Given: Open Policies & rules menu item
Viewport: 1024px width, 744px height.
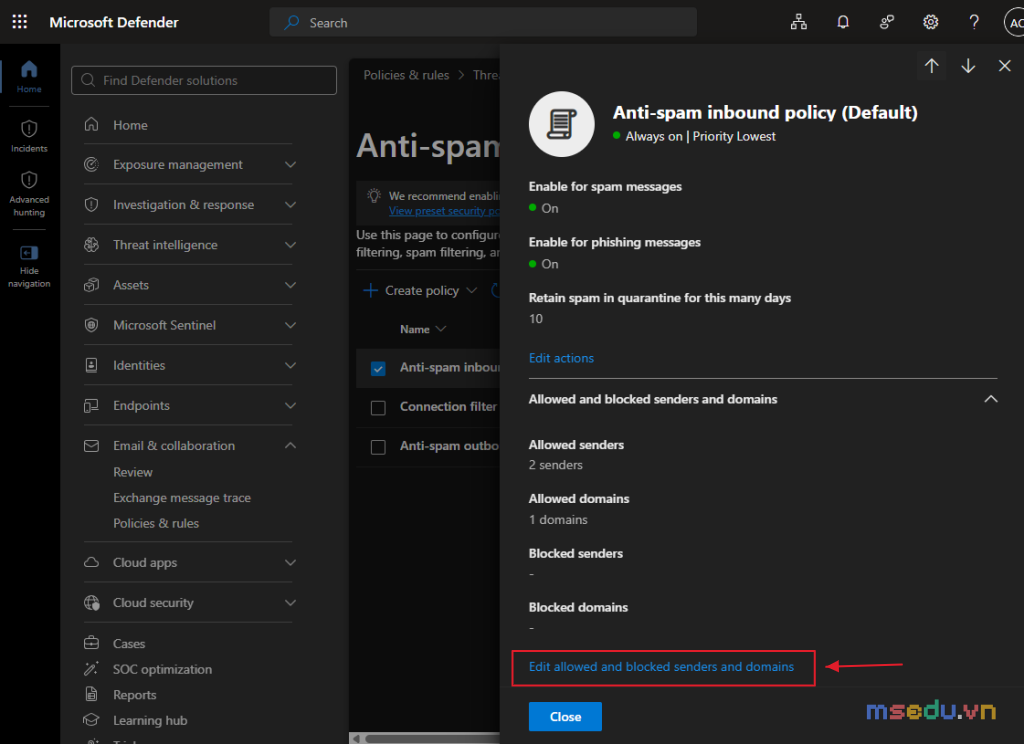Looking at the screenshot, I should coord(155,523).
